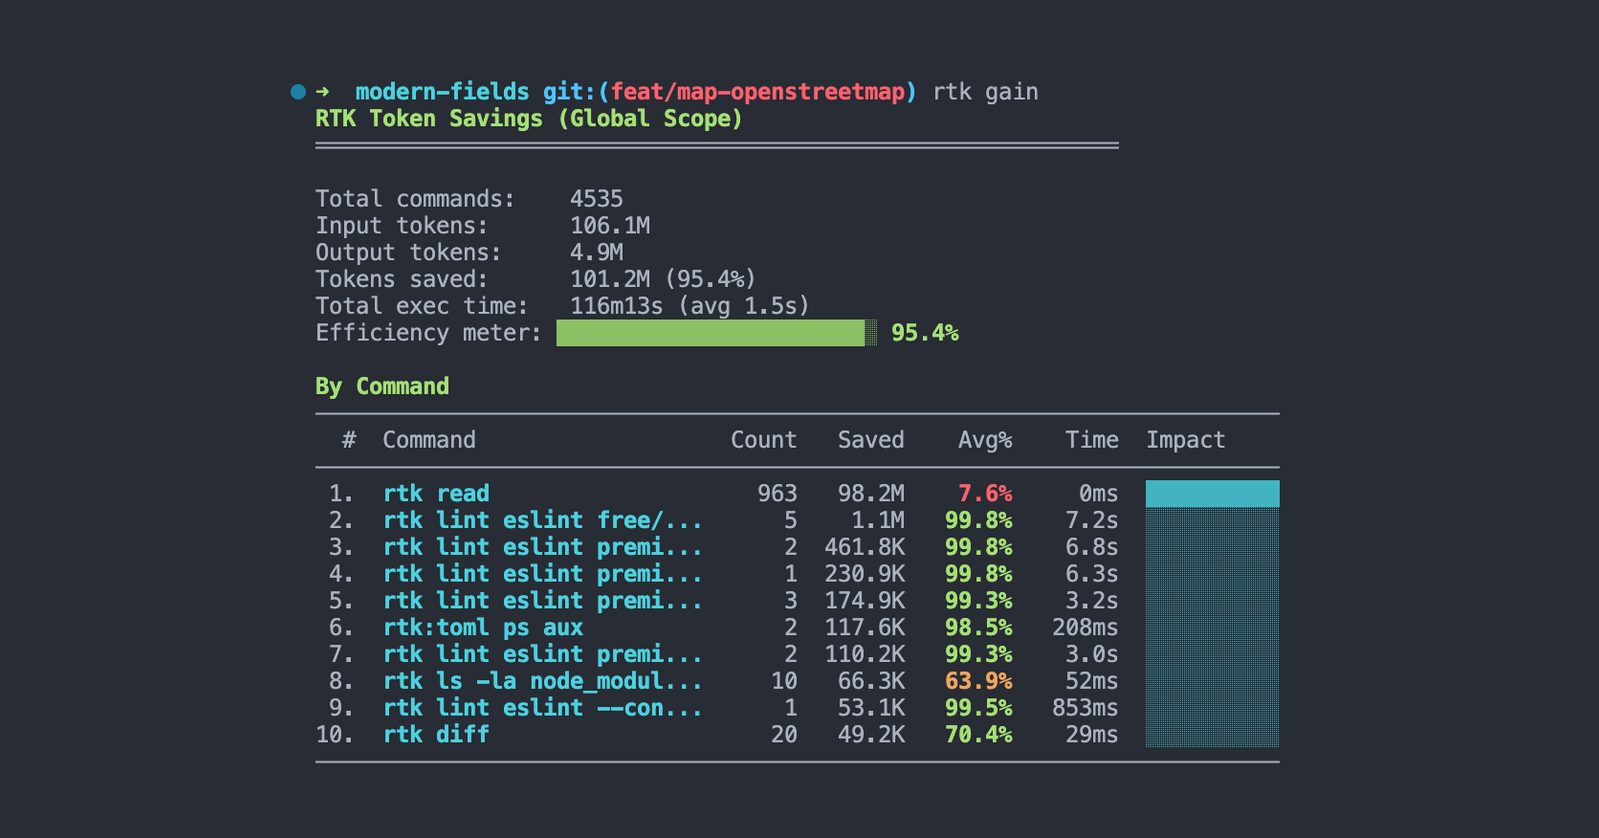Click the green prompt arrow
The height and width of the screenshot is (838, 1599).
click(323, 92)
